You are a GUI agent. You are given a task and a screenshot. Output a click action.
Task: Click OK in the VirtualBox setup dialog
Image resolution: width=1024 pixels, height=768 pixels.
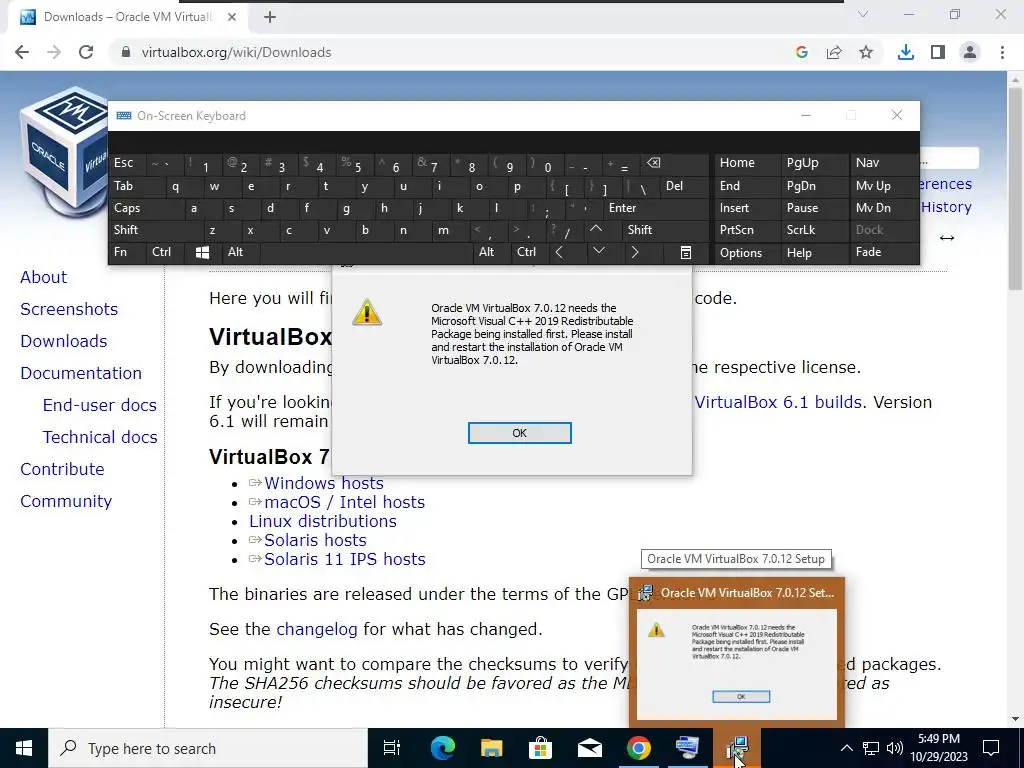[519, 433]
